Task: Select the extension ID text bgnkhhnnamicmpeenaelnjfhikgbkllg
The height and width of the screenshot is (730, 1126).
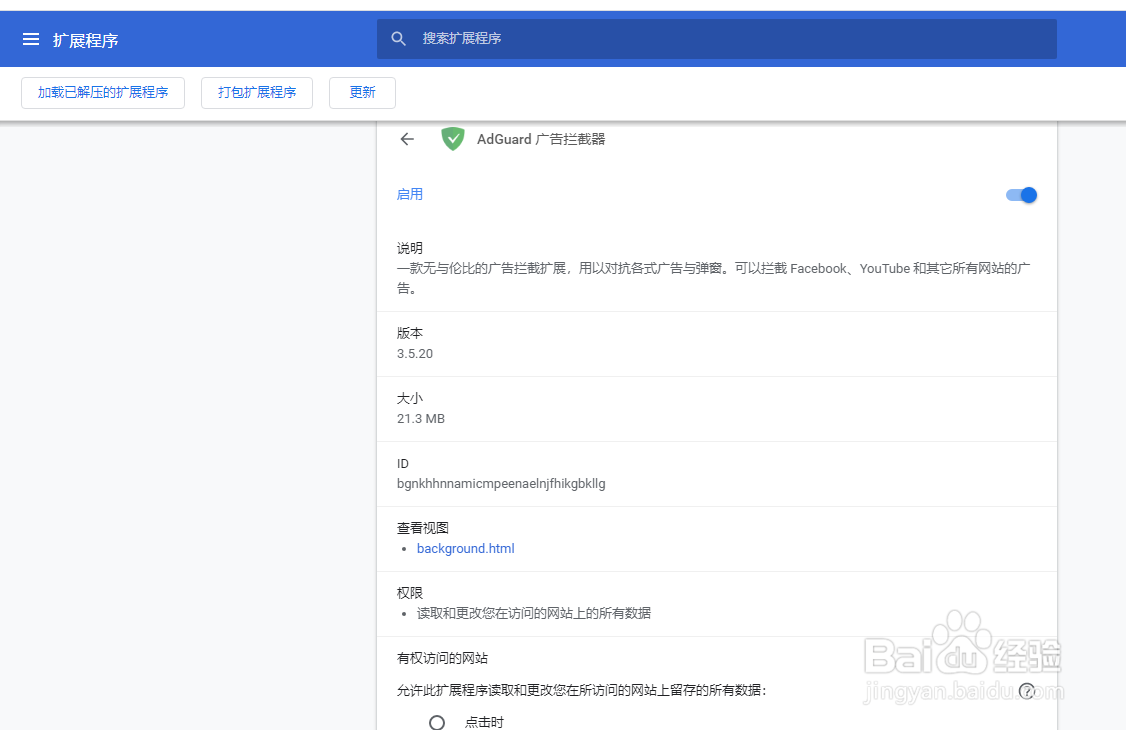Action: (501, 483)
